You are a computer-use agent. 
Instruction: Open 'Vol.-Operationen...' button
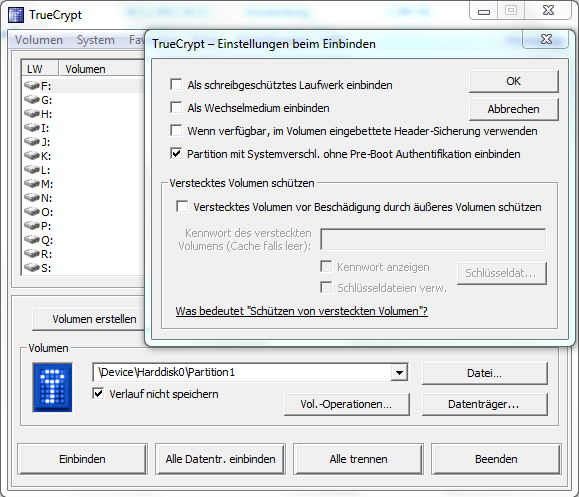click(x=347, y=404)
